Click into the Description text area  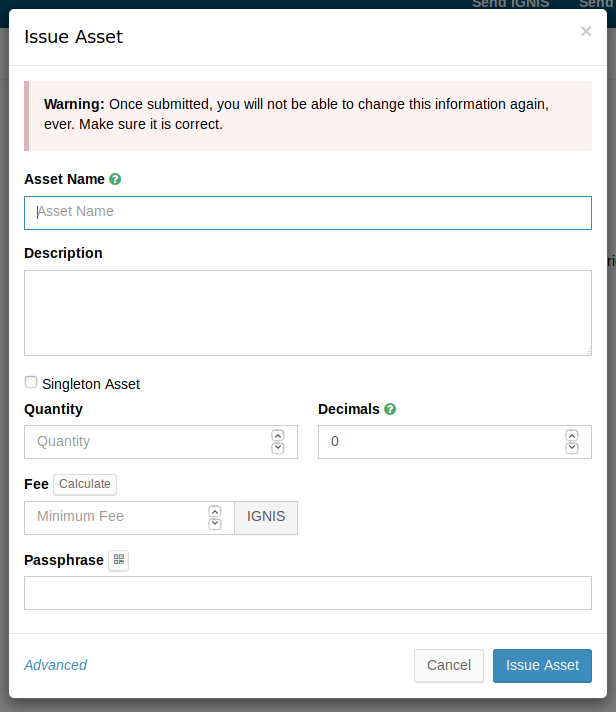click(308, 312)
